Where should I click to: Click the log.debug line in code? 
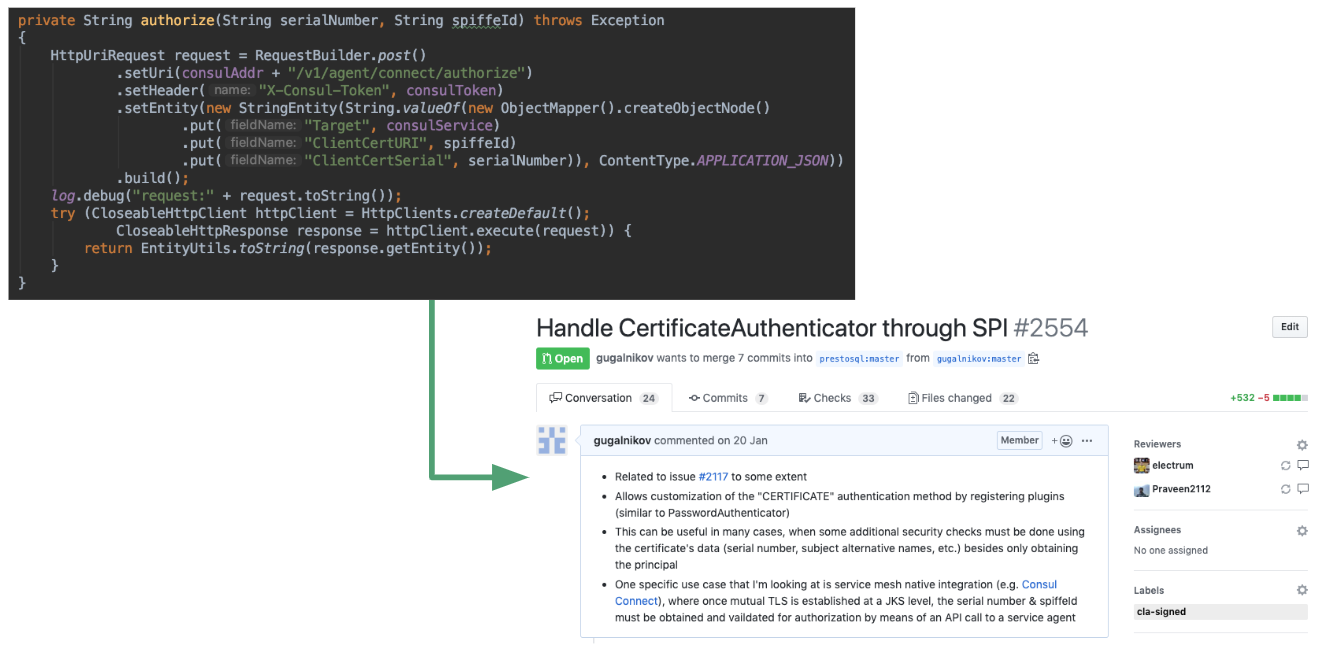(226, 195)
